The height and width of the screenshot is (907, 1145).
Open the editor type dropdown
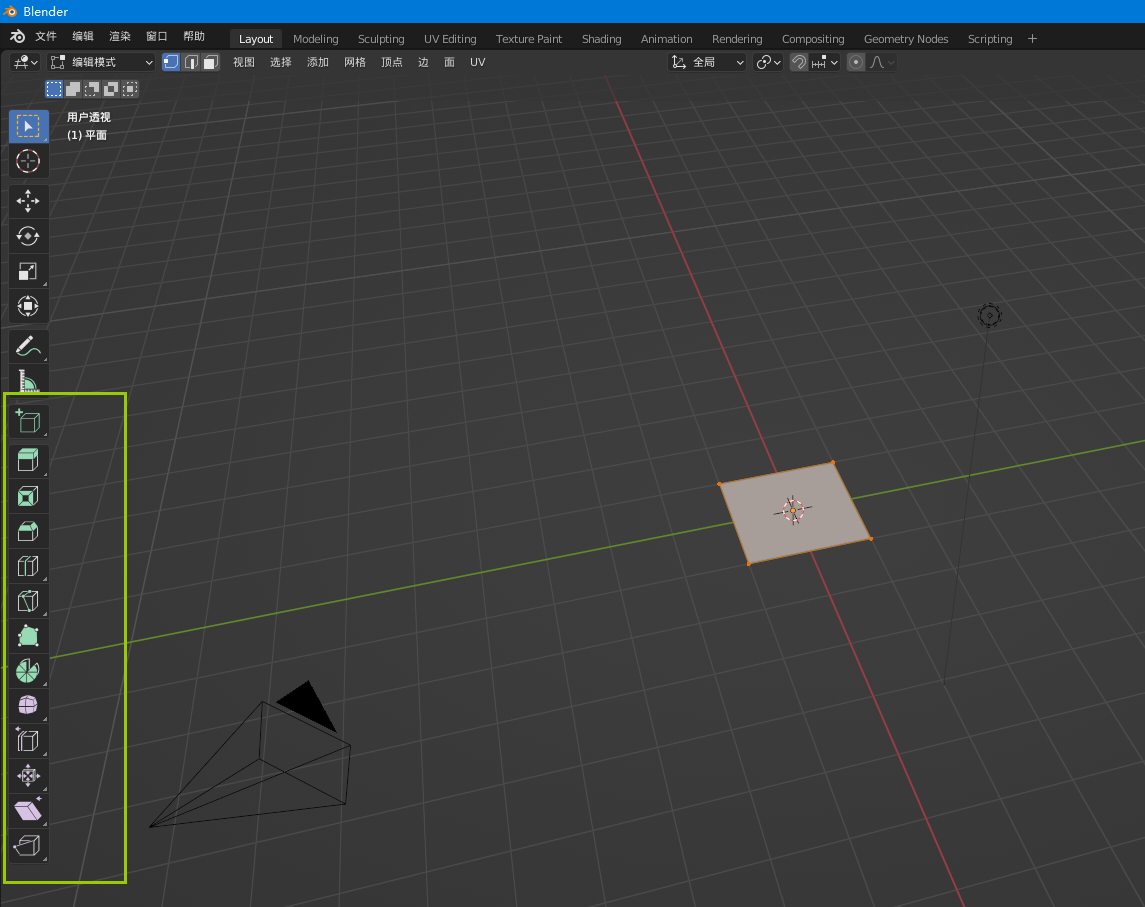(x=26, y=62)
